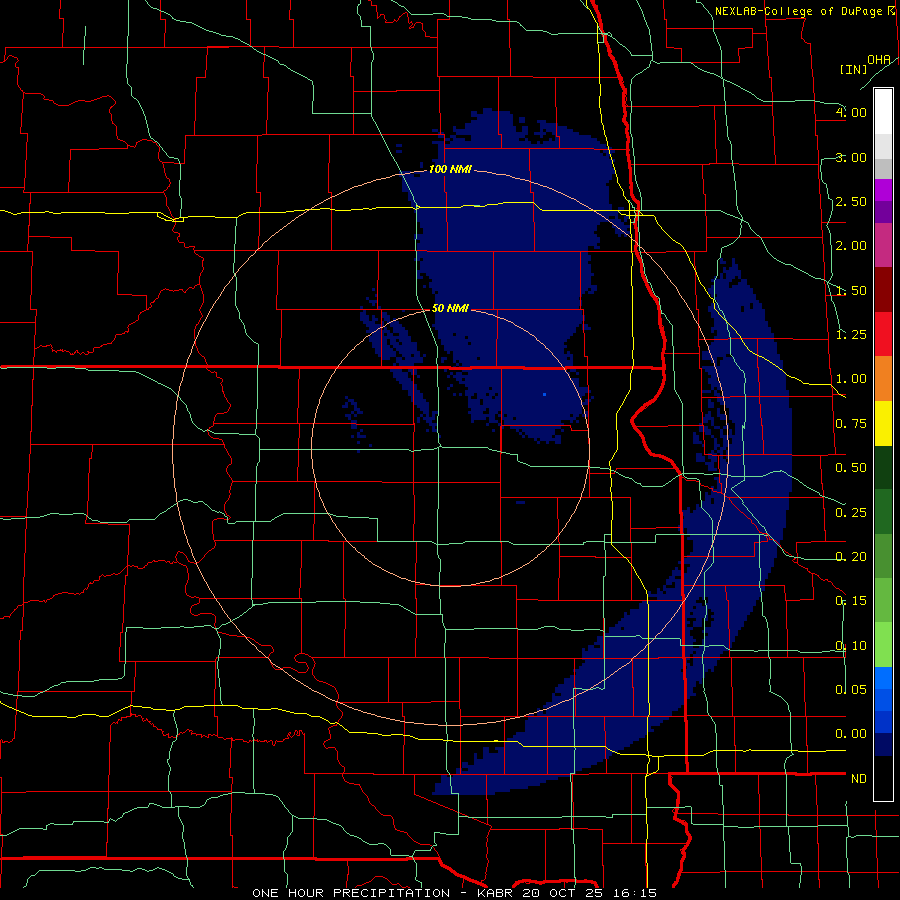Click the 0.00 legend value

851,734
